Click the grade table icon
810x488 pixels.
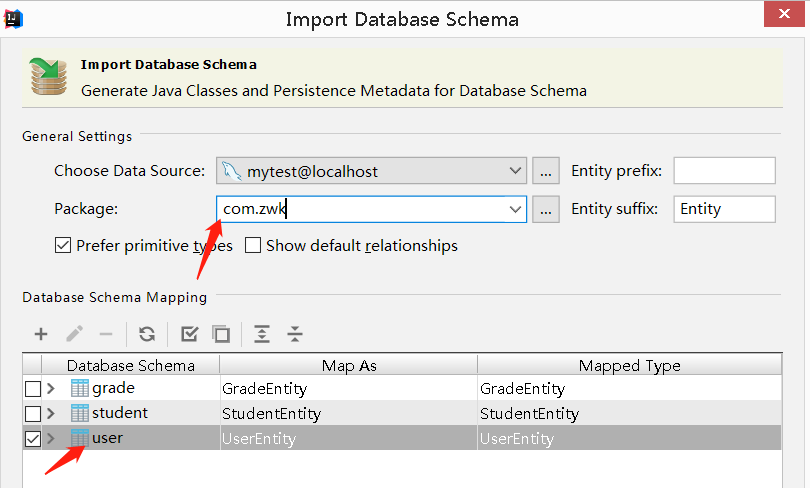click(x=80, y=388)
